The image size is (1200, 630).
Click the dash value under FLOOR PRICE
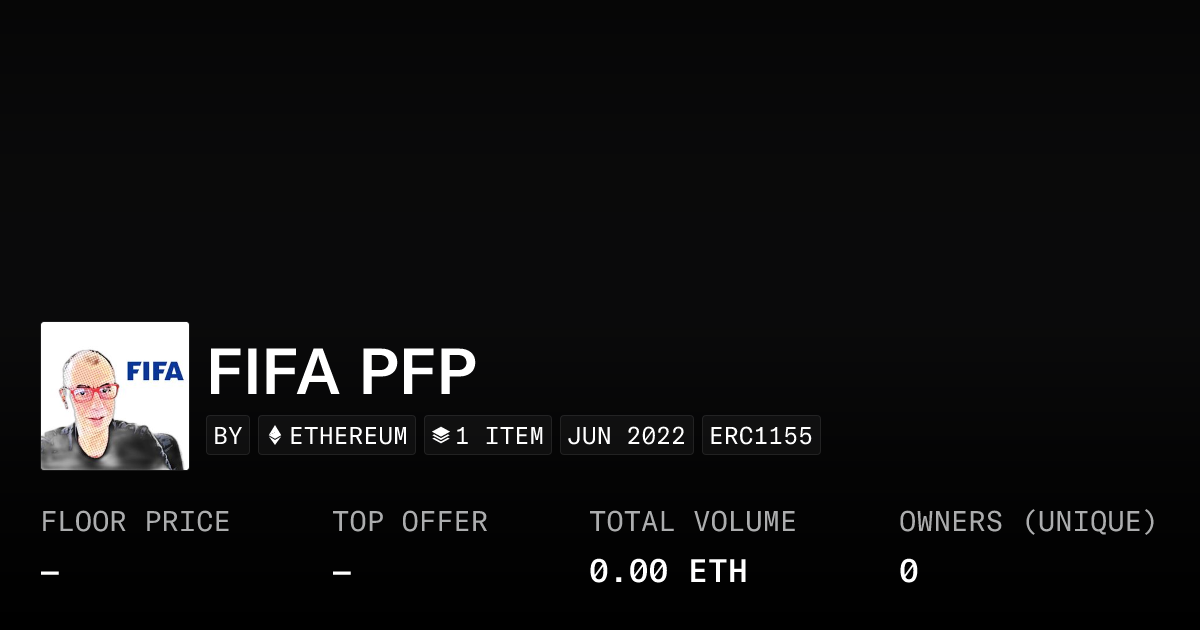tap(50, 573)
